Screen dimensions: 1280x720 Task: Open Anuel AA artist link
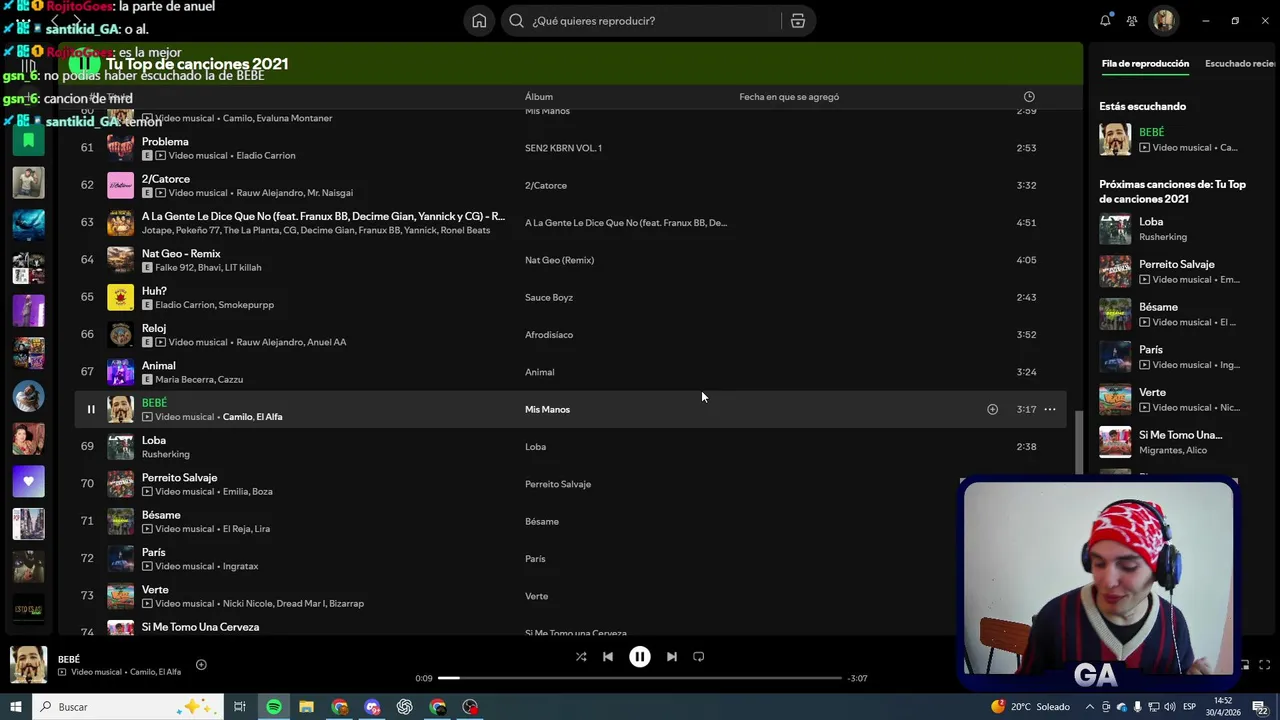click(x=326, y=342)
